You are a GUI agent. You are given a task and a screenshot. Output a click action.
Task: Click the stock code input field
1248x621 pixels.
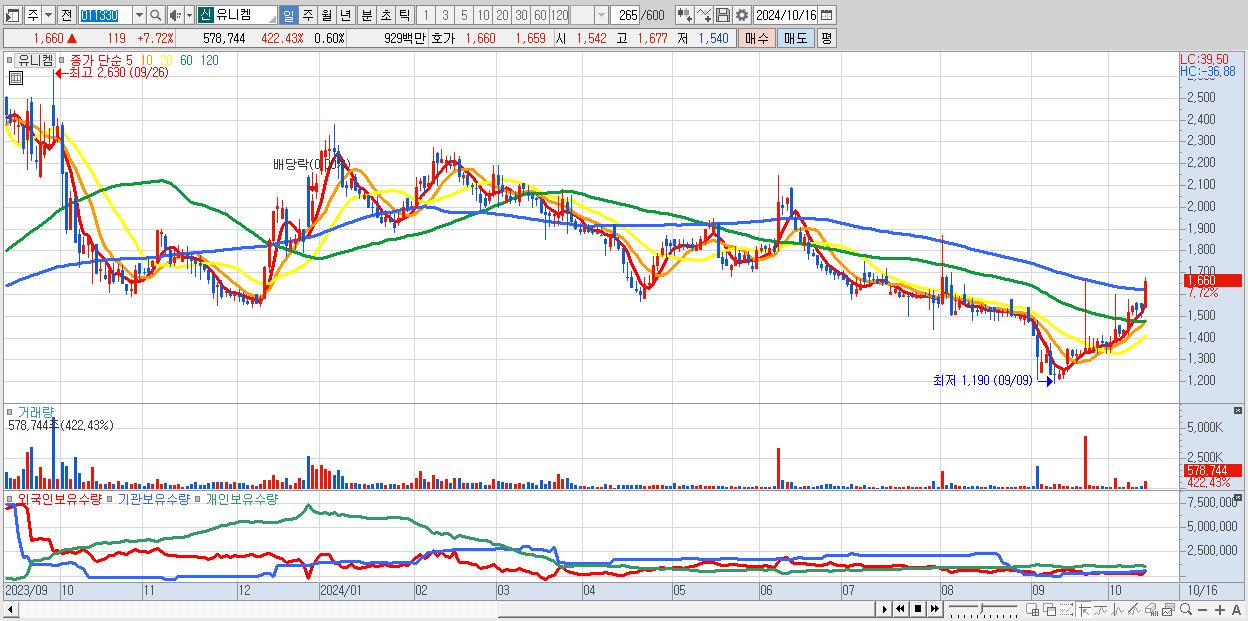click(x=105, y=15)
